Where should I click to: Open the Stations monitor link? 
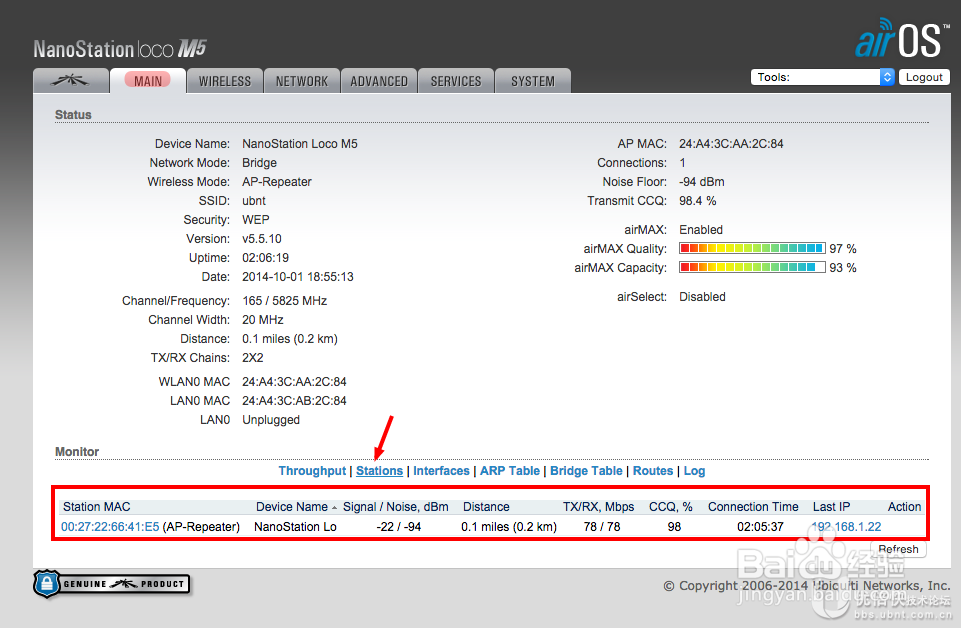click(379, 471)
